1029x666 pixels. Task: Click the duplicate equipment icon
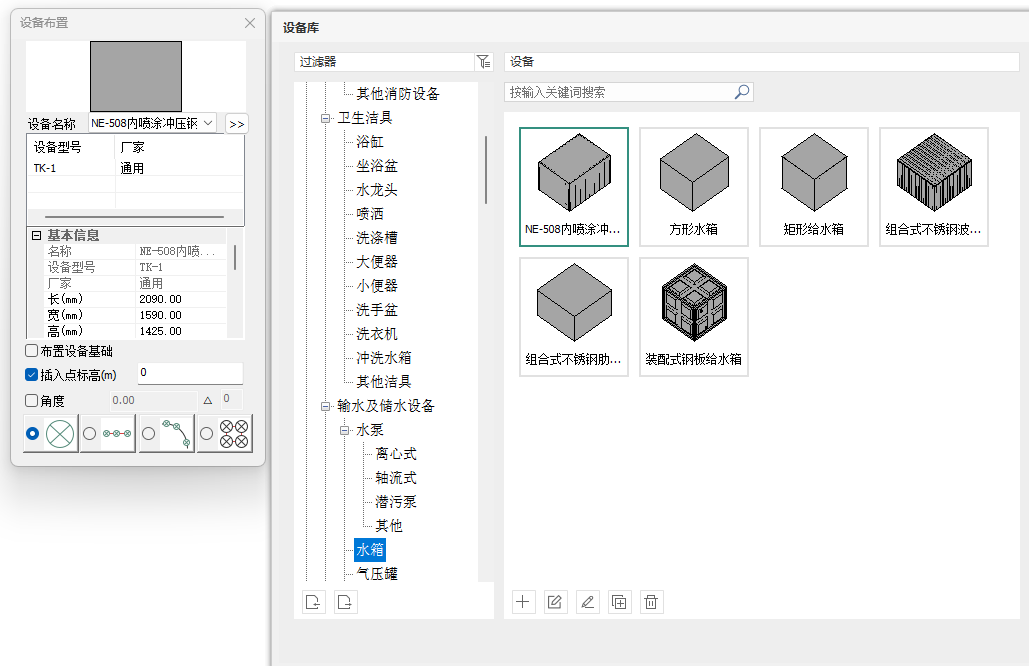click(619, 602)
